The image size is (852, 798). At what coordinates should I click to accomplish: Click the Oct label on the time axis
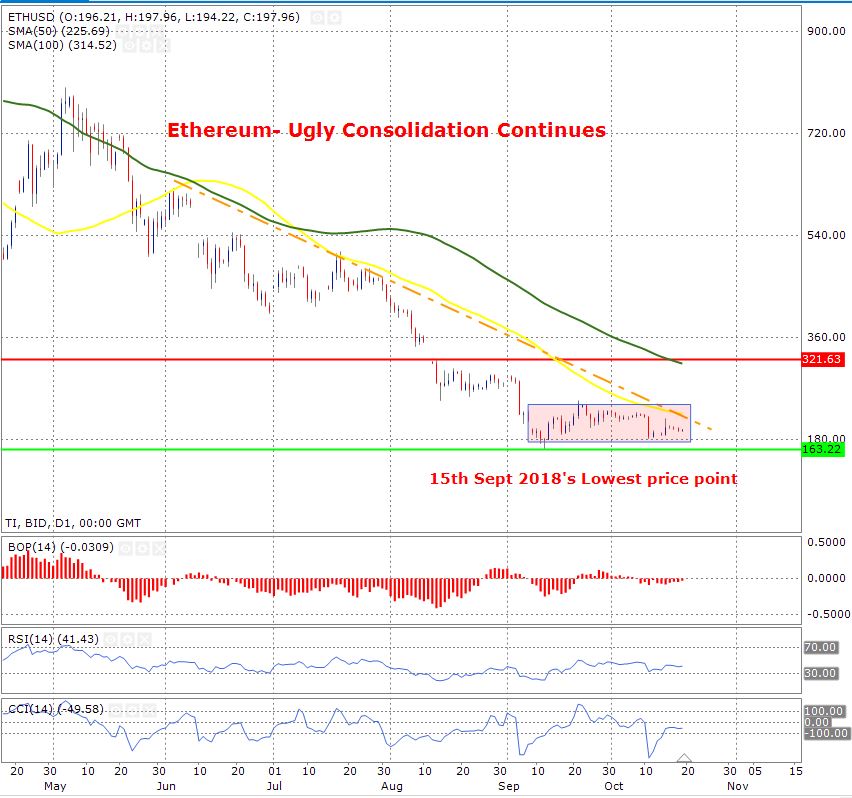(x=614, y=787)
